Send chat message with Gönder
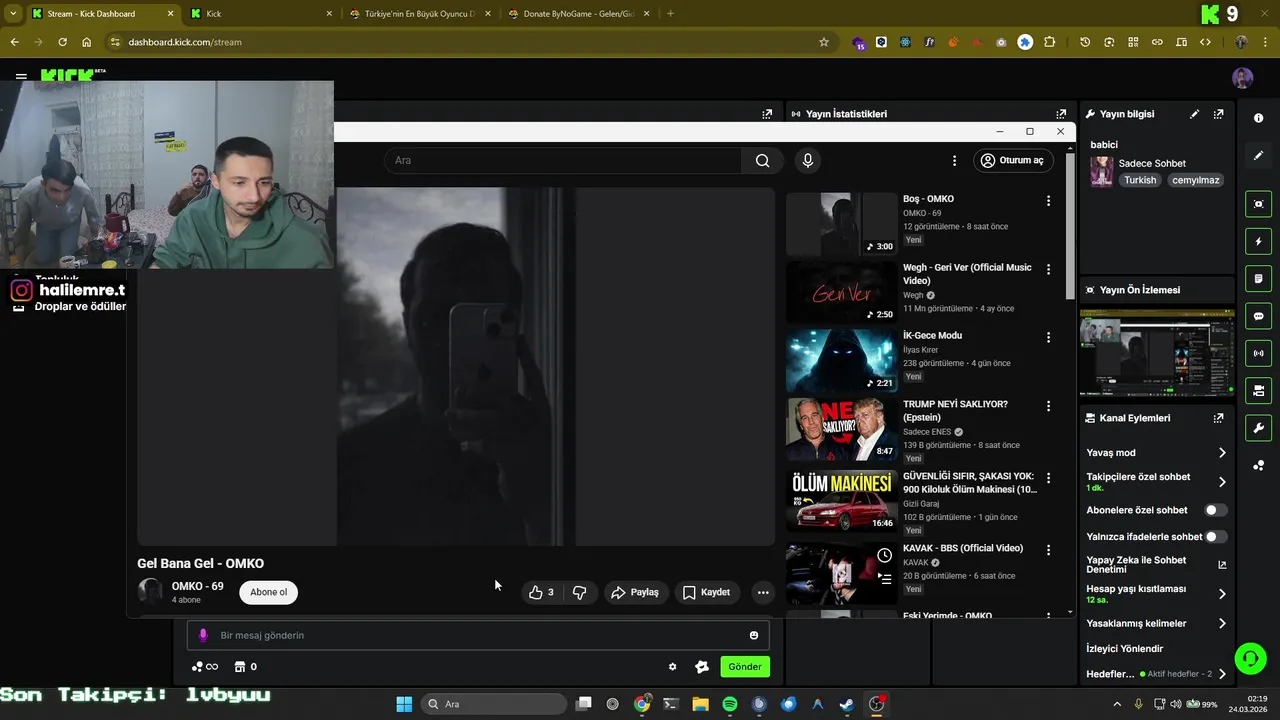Screen dimensions: 1280x720 point(745,667)
